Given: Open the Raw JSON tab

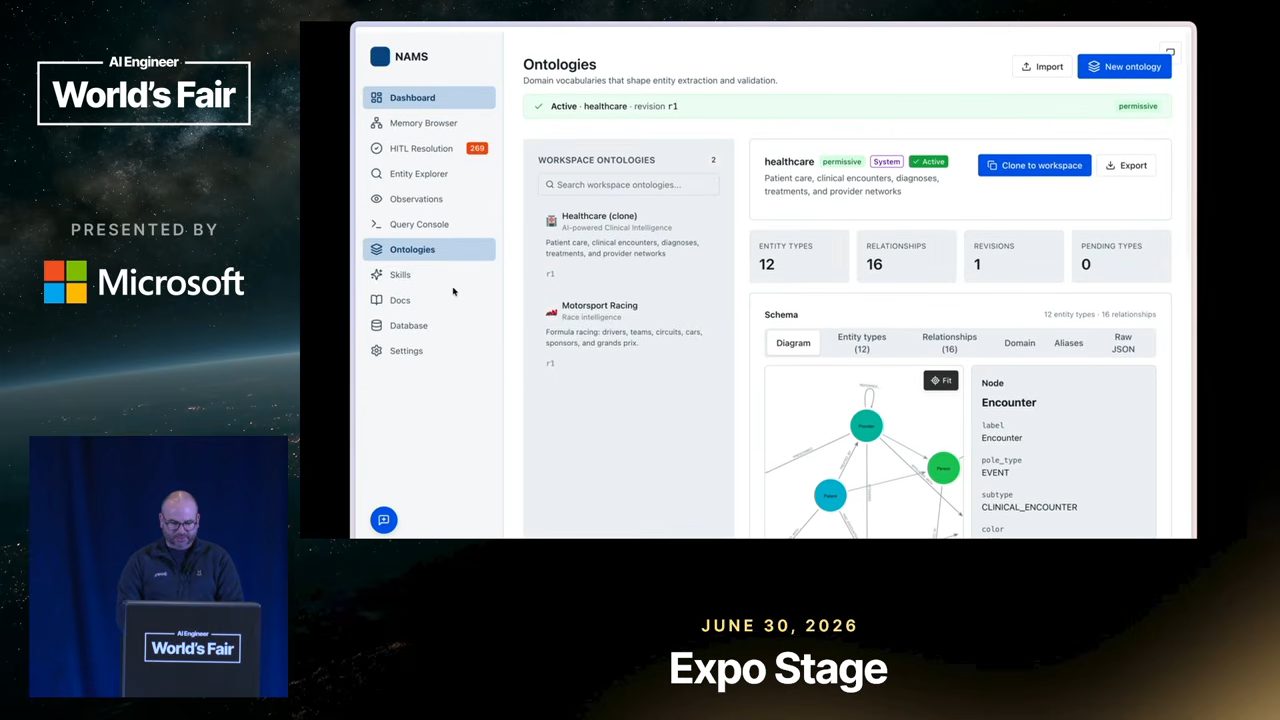Looking at the screenshot, I should 1123,343.
